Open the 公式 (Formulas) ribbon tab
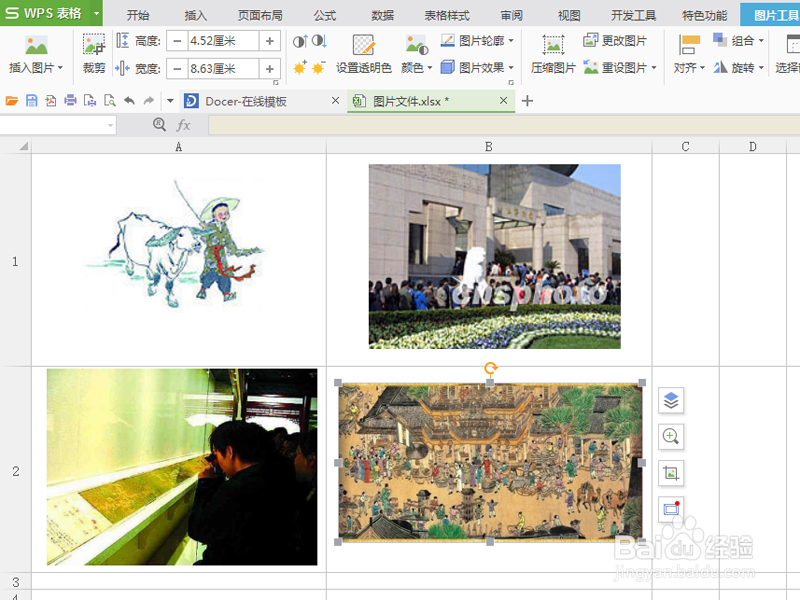 [325, 15]
